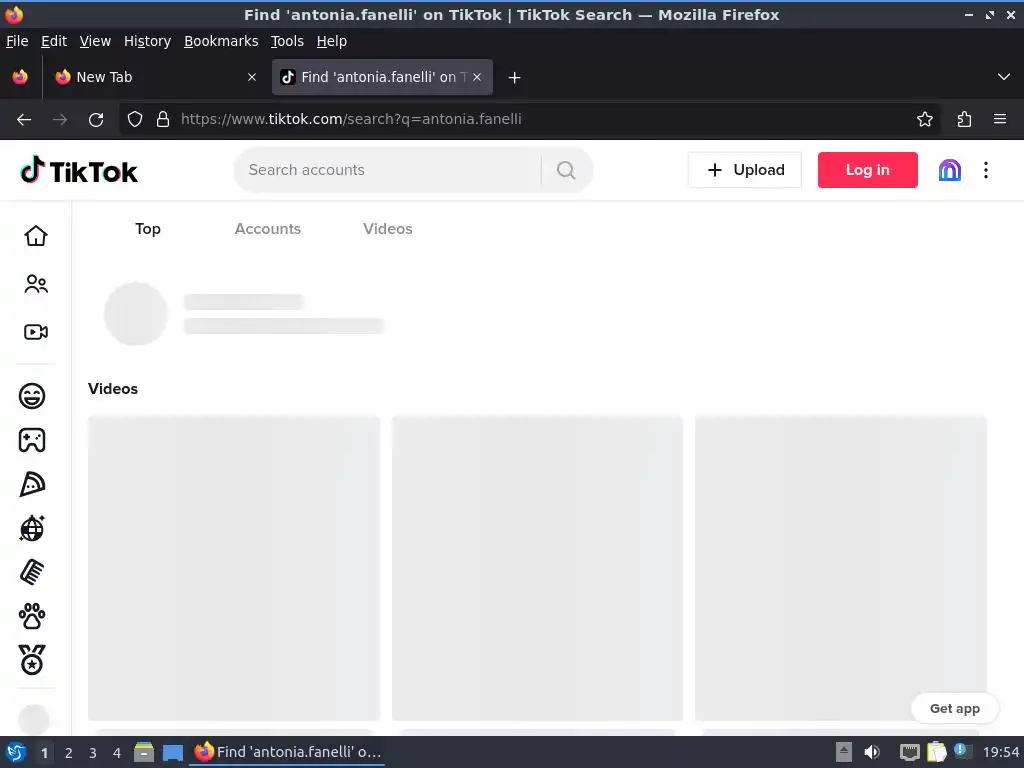
Task: Click the magnifier search icon
Action: click(x=566, y=170)
